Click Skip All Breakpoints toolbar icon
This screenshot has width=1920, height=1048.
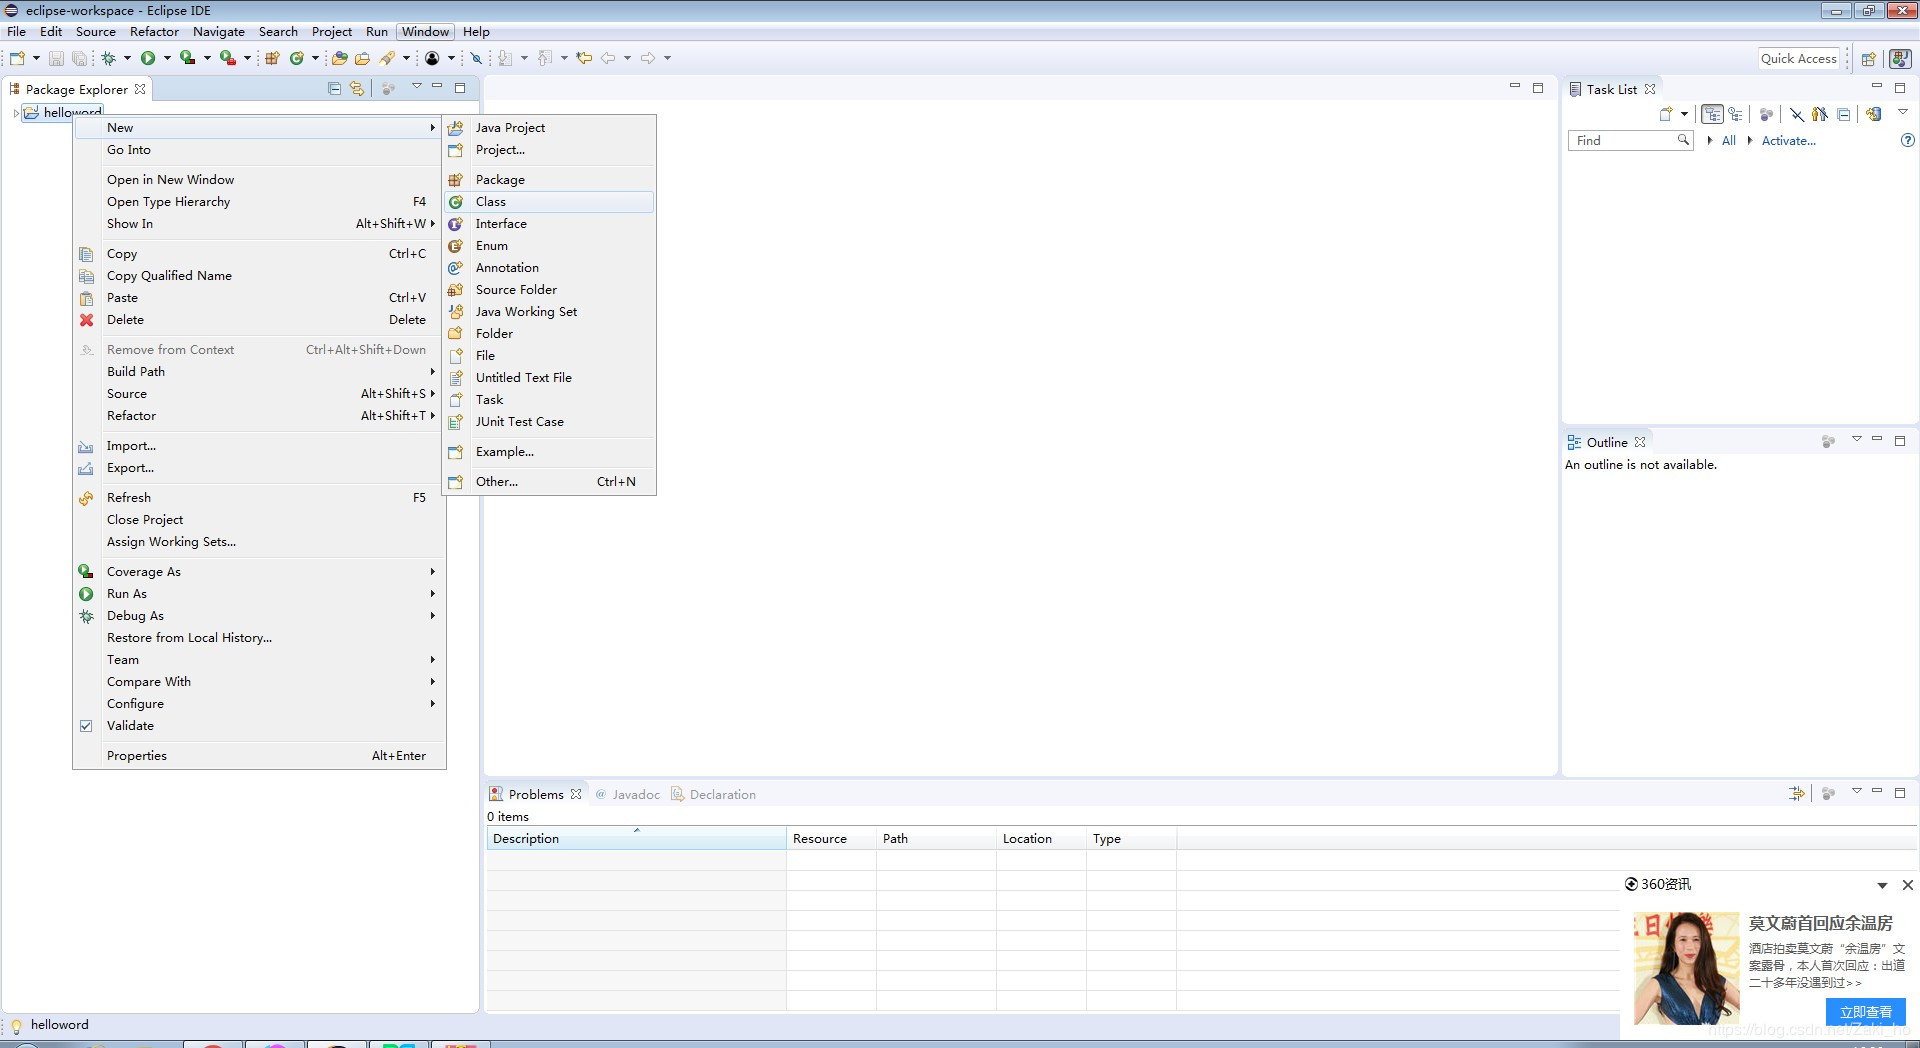pos(476,57)
